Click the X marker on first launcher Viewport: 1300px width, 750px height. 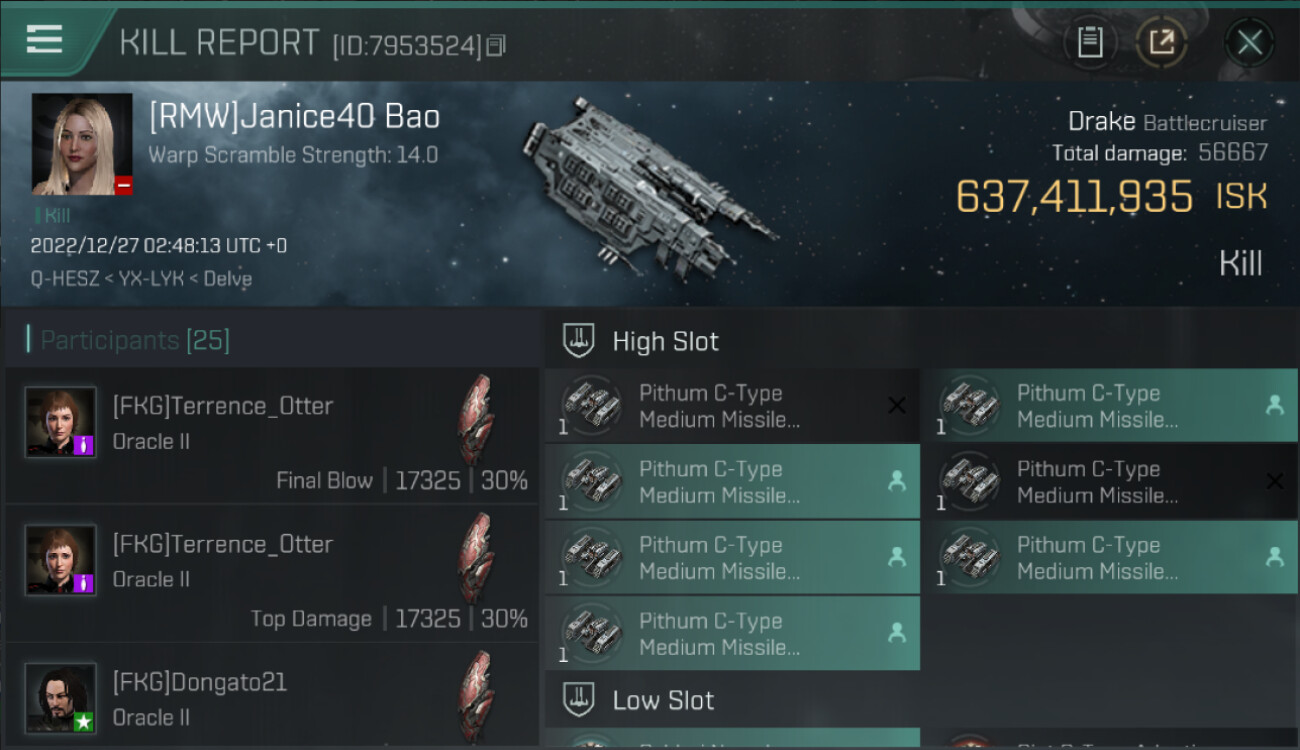pos(897,405)
